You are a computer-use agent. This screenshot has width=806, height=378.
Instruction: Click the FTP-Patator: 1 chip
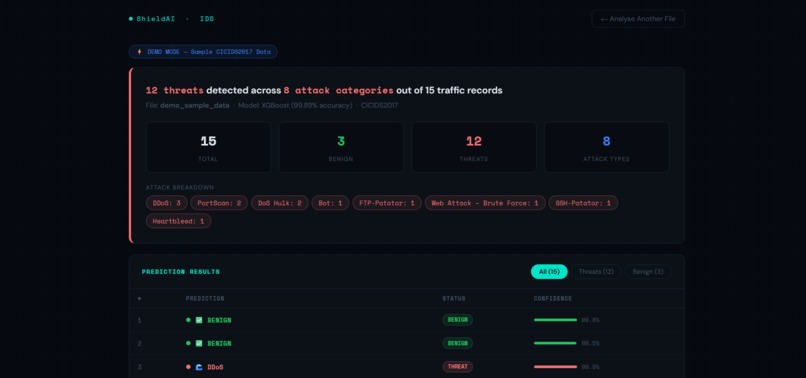tap(387, 203)
